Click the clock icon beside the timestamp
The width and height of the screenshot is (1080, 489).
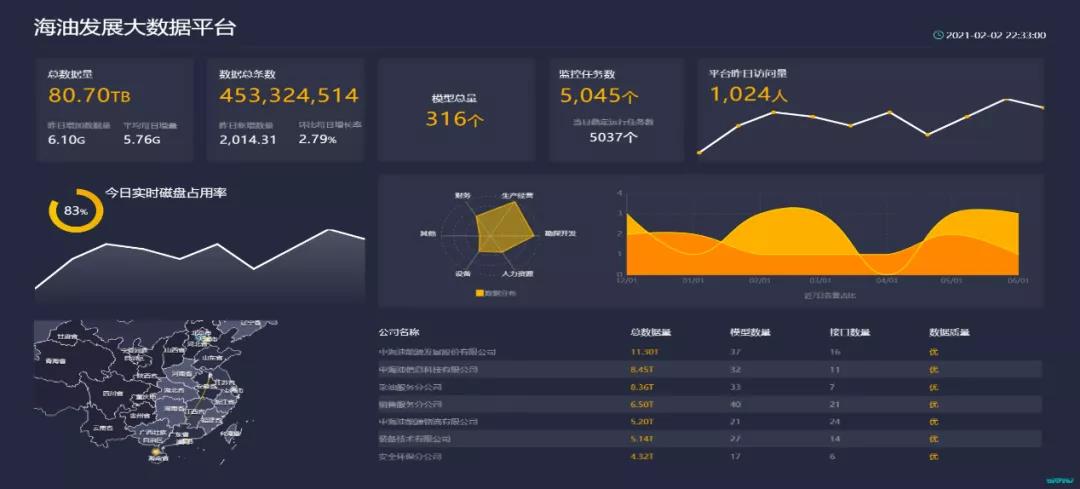[x=938, y=35]
